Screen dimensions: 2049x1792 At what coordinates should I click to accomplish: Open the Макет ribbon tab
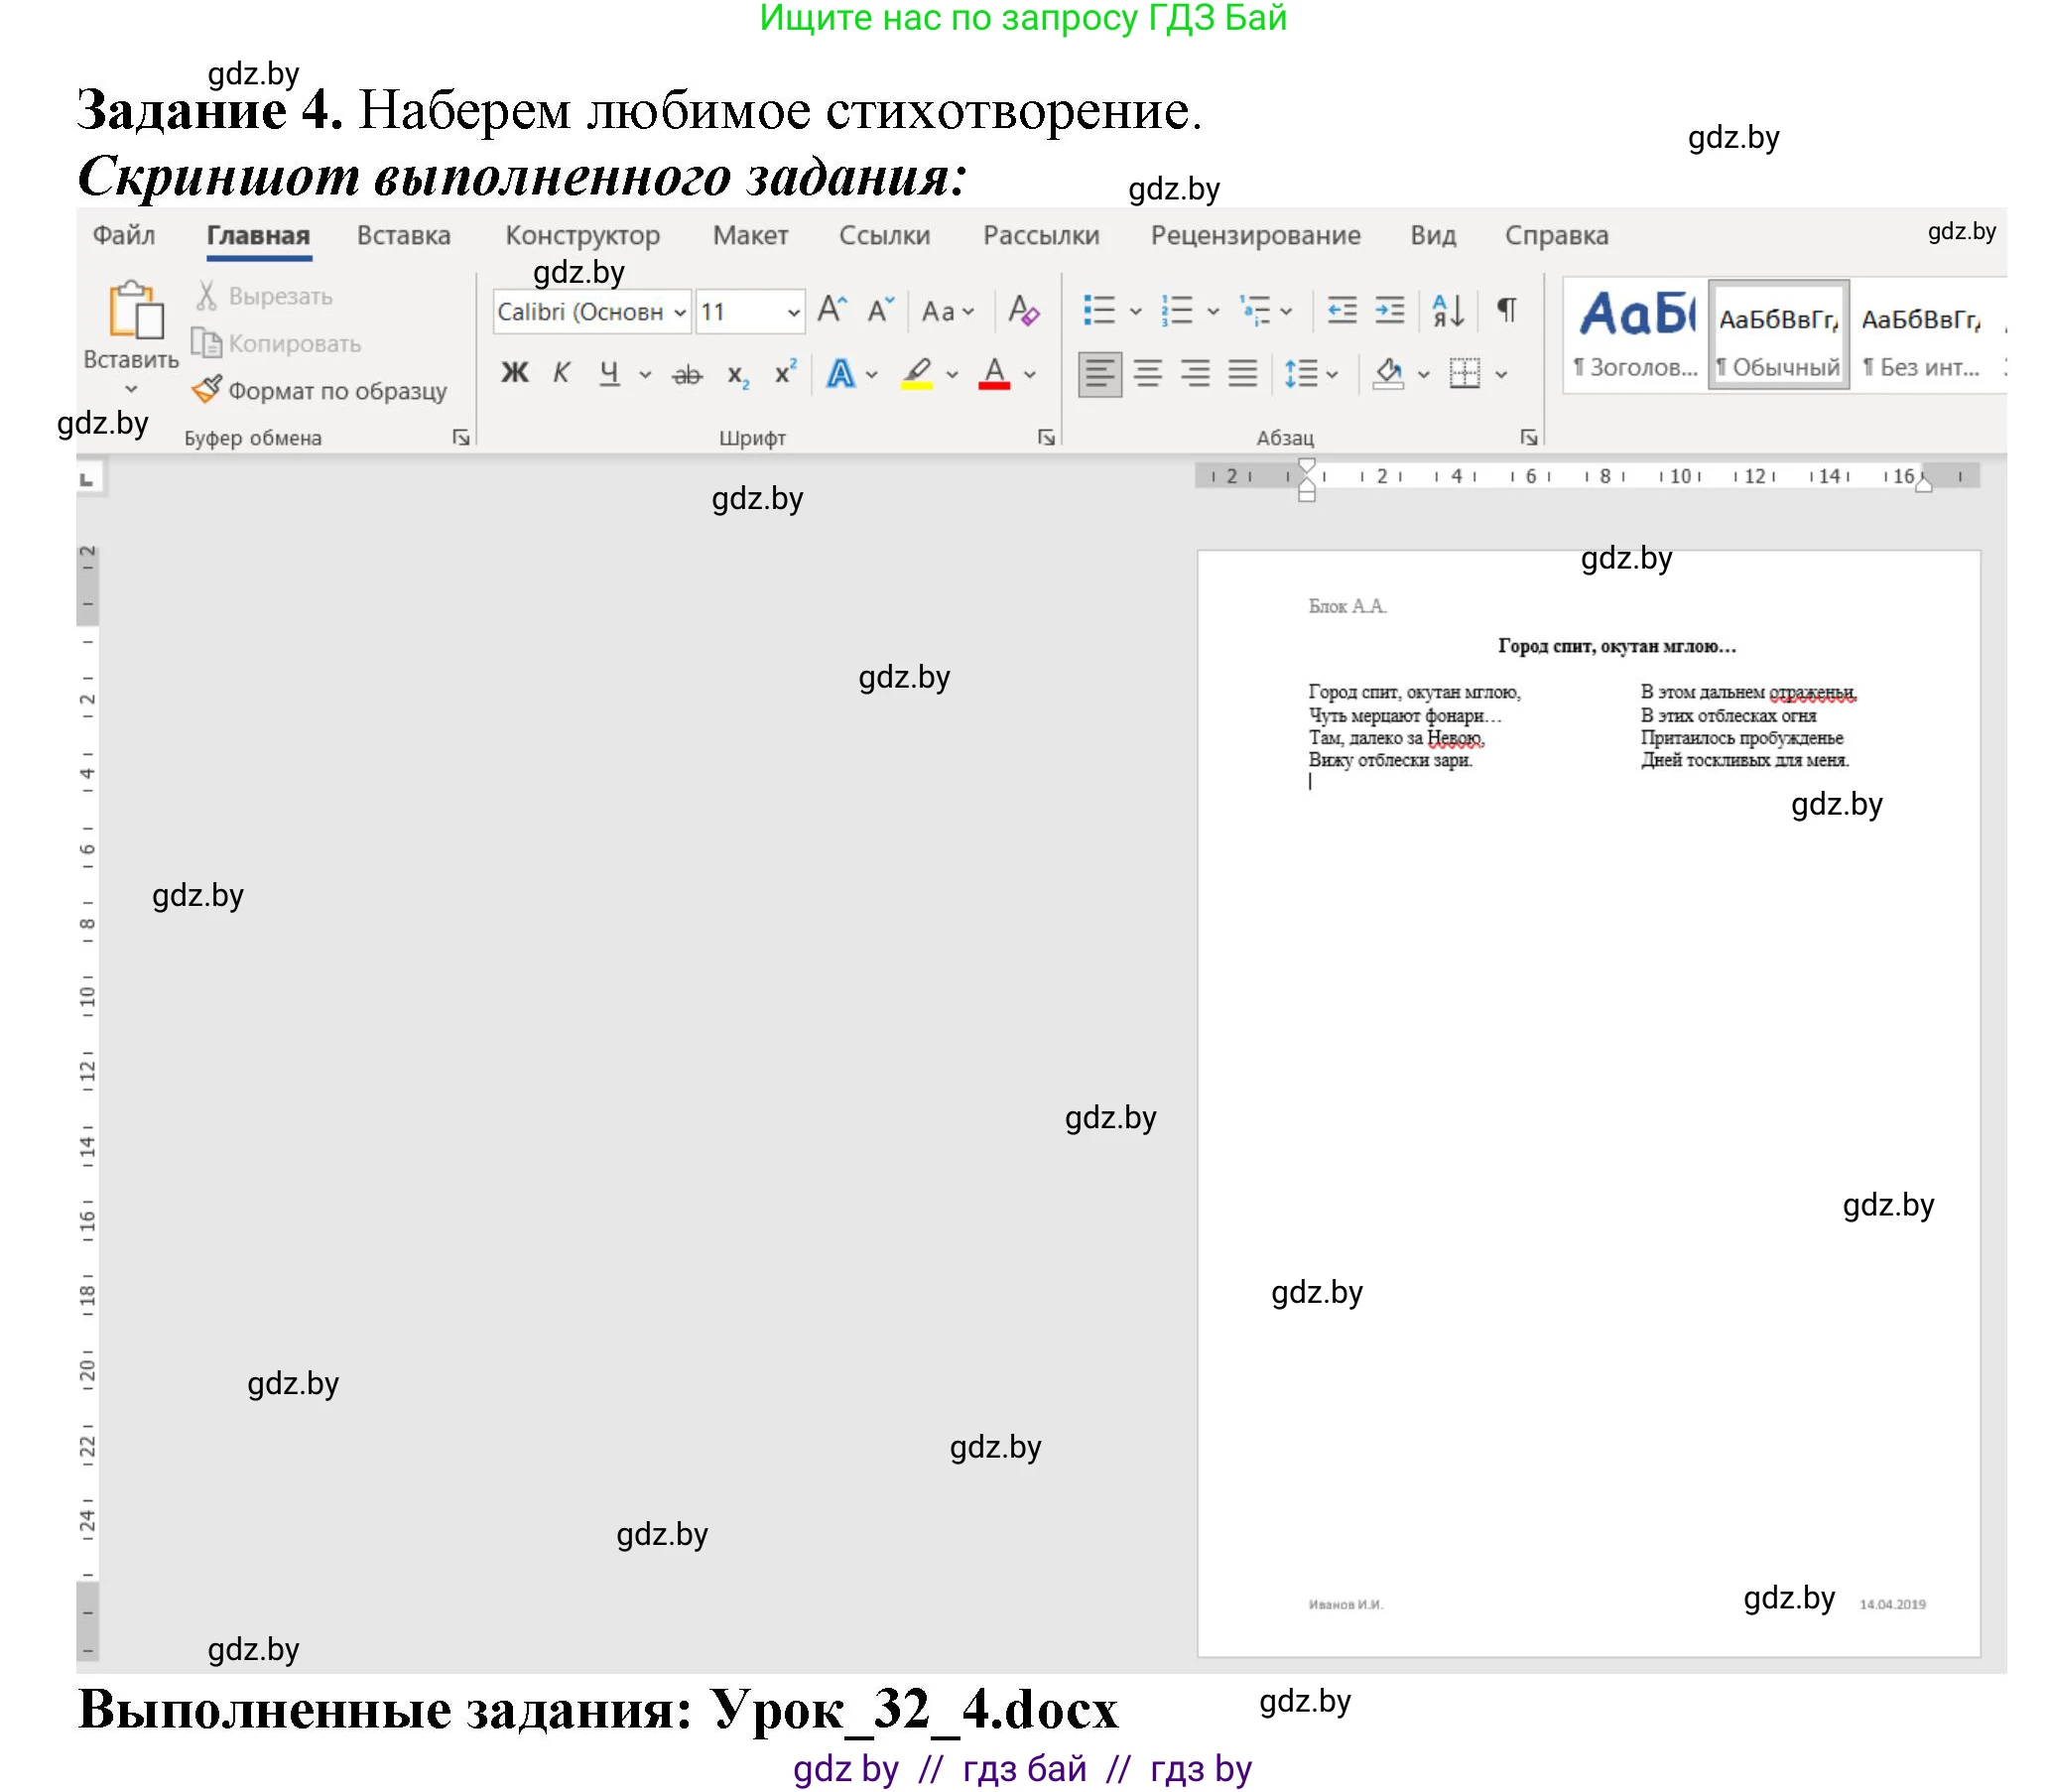pyautogui.click(x=750, y=236)
